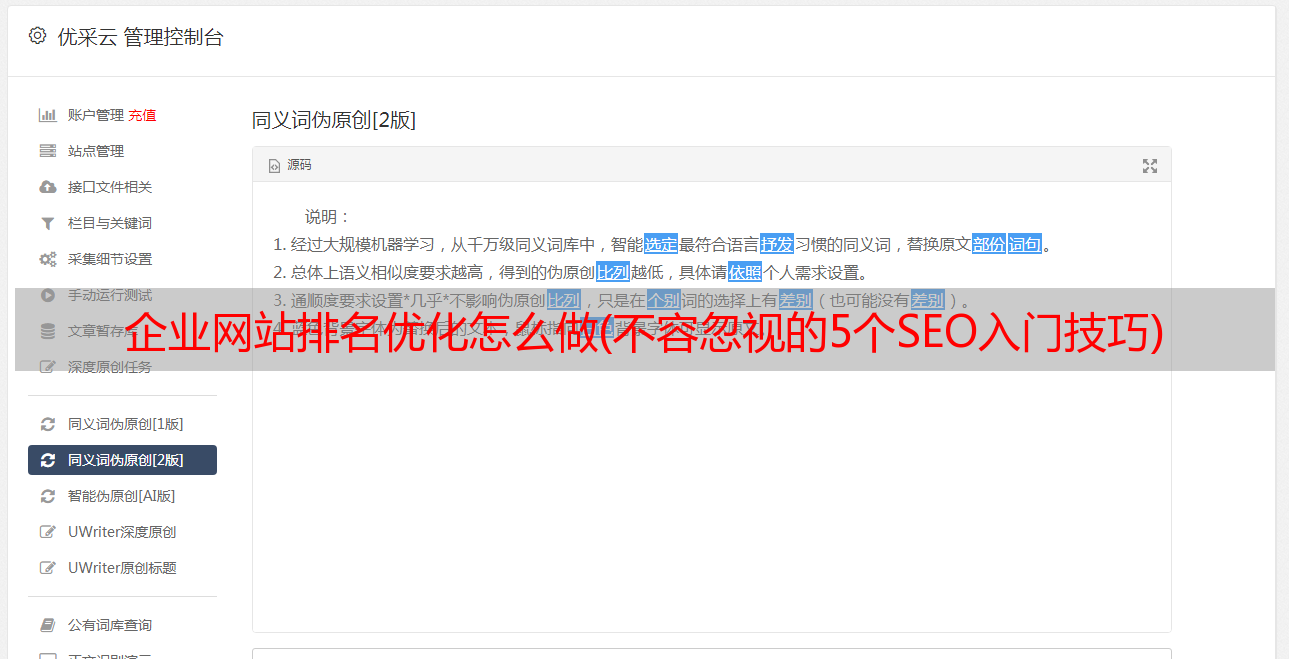Click the 同义词伪原创[1版] refresh icon

[x=47, y=424]
